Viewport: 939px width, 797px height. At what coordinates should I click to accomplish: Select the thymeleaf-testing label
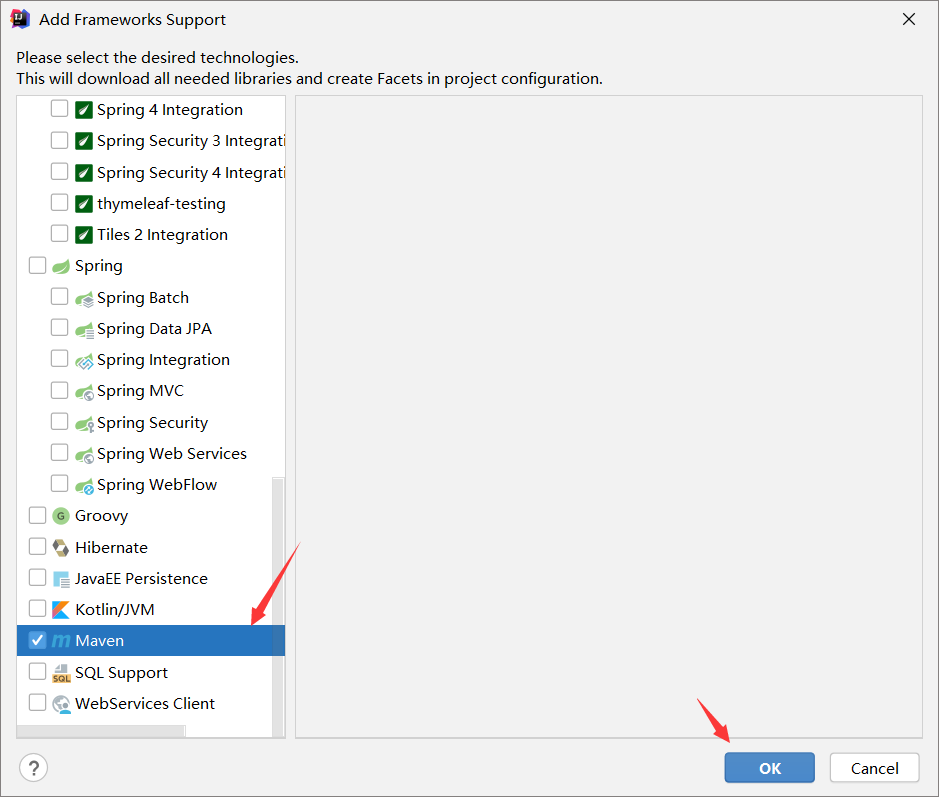pos(161,204)
